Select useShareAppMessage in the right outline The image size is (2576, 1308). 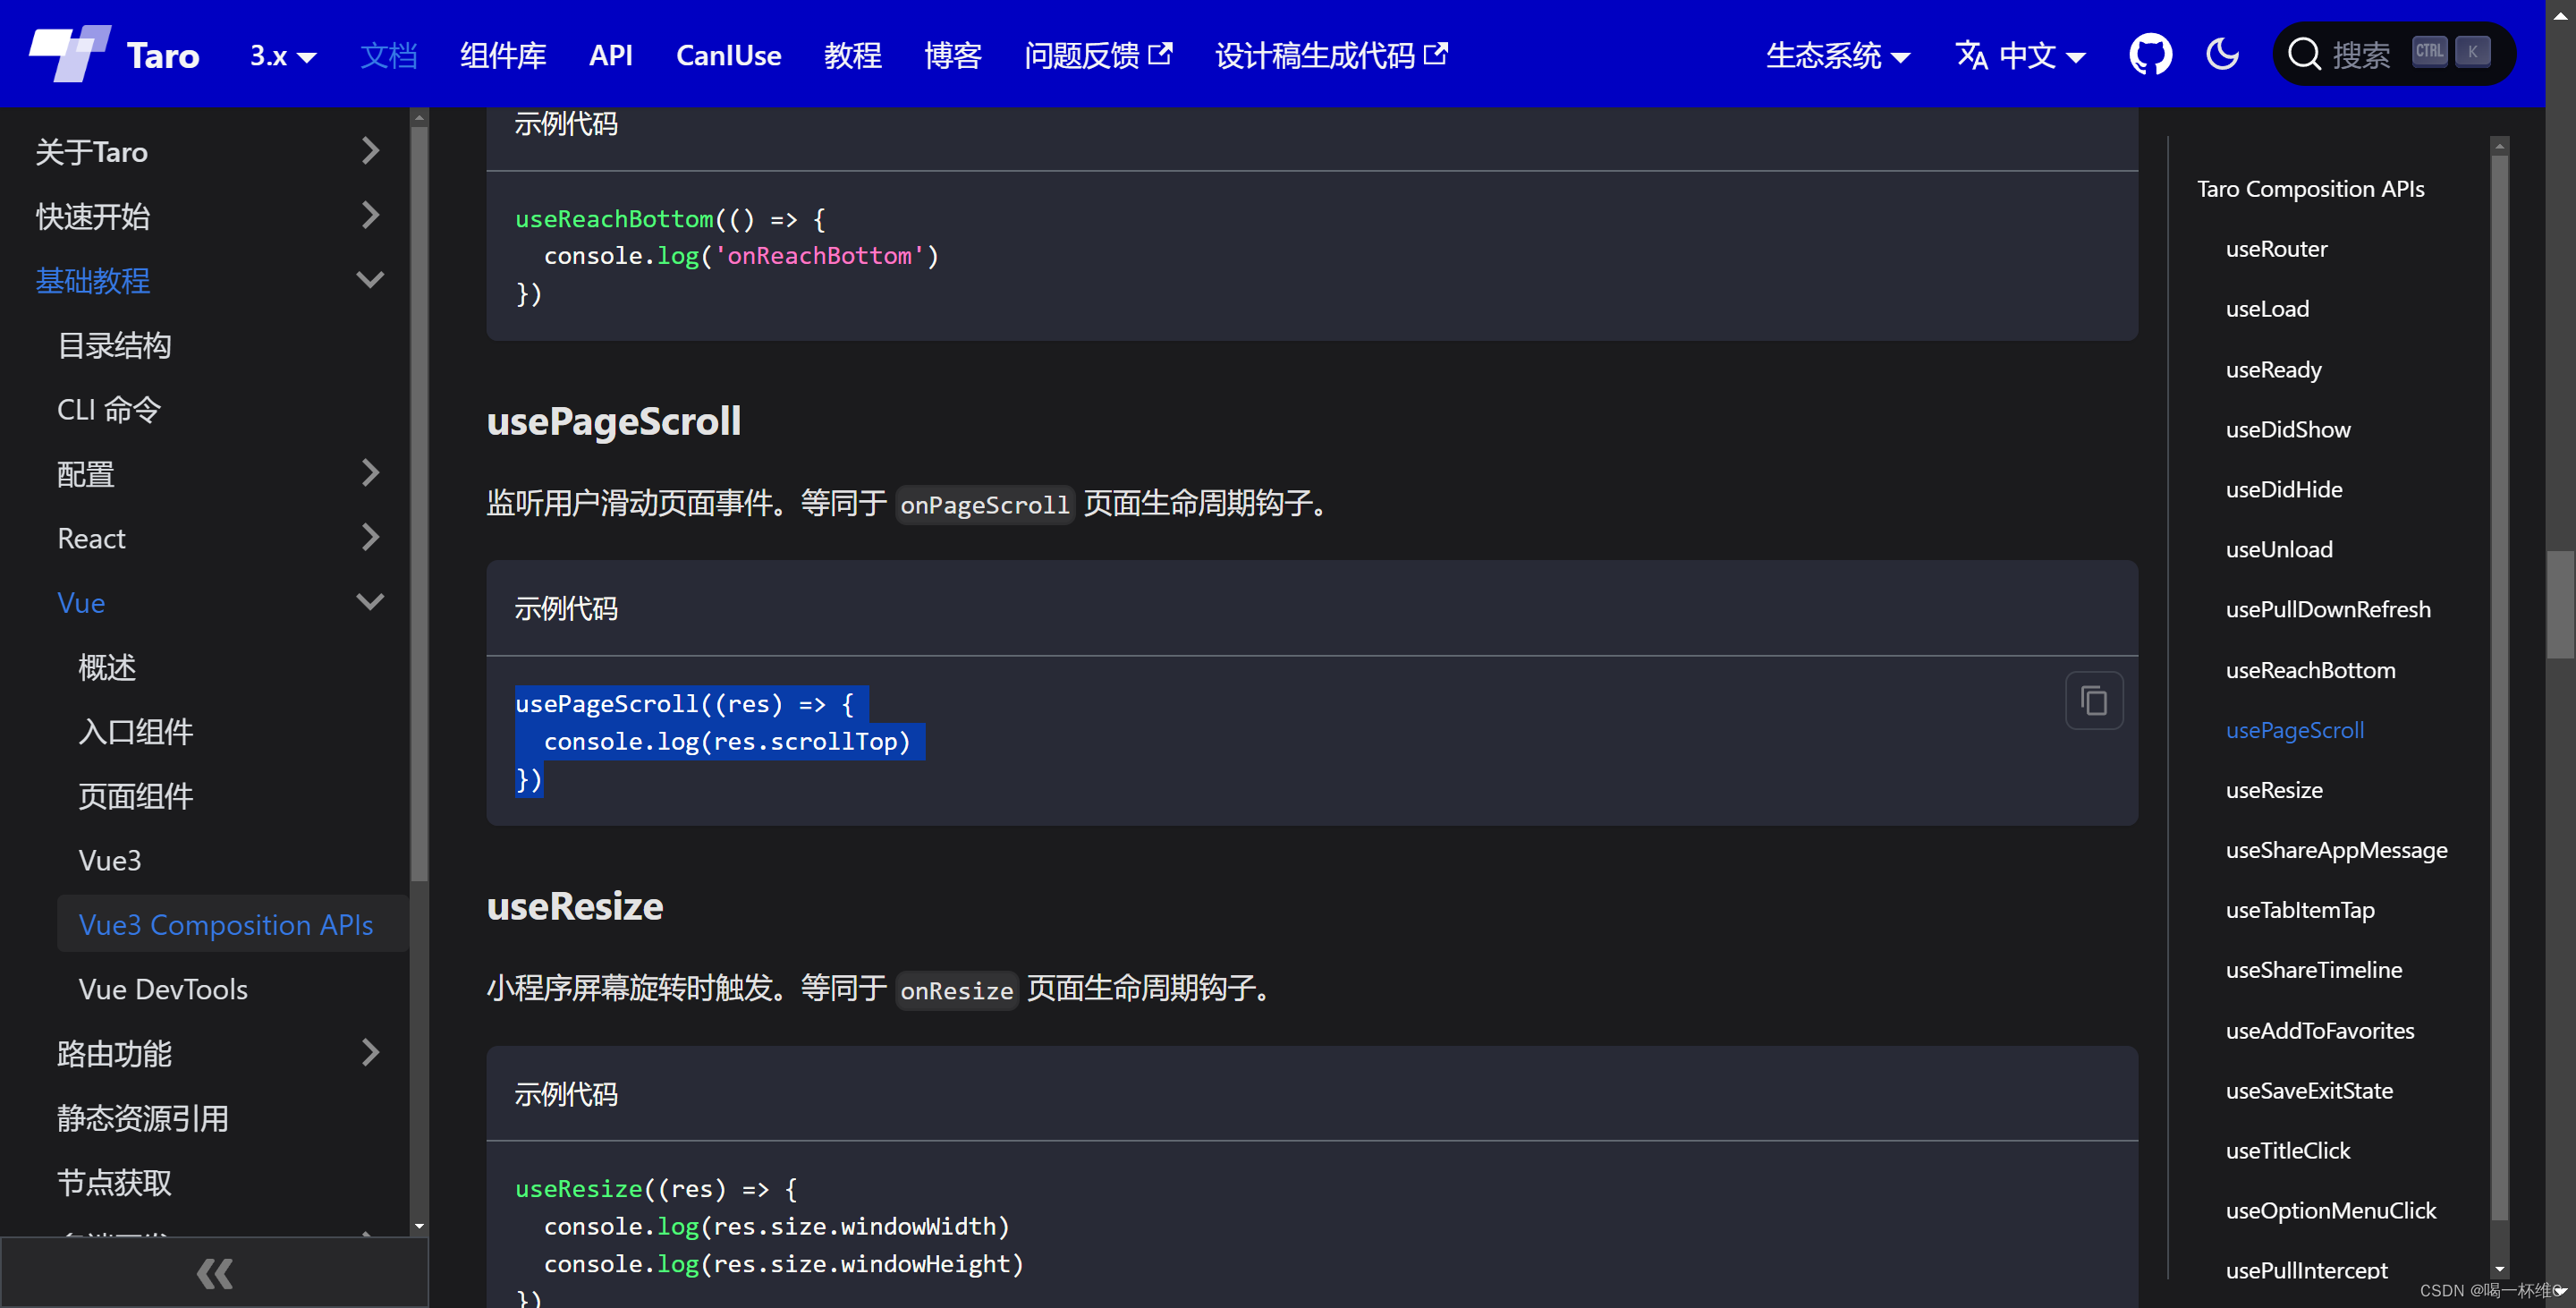(x=2336, y=849)
